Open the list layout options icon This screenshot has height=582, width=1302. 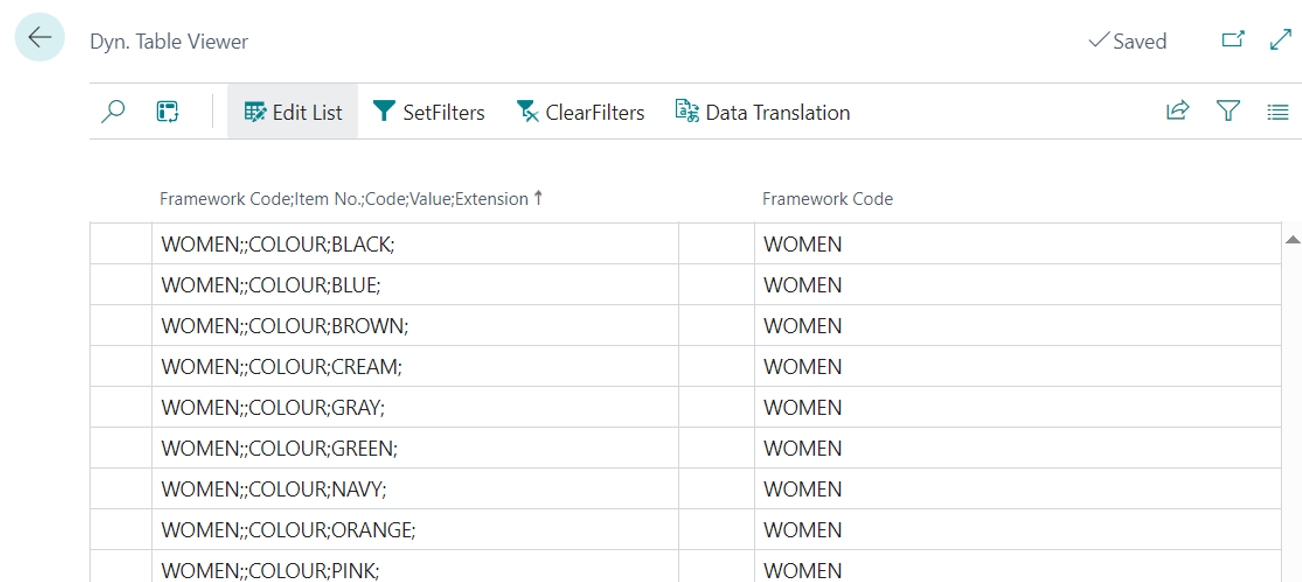(1277, 112)
